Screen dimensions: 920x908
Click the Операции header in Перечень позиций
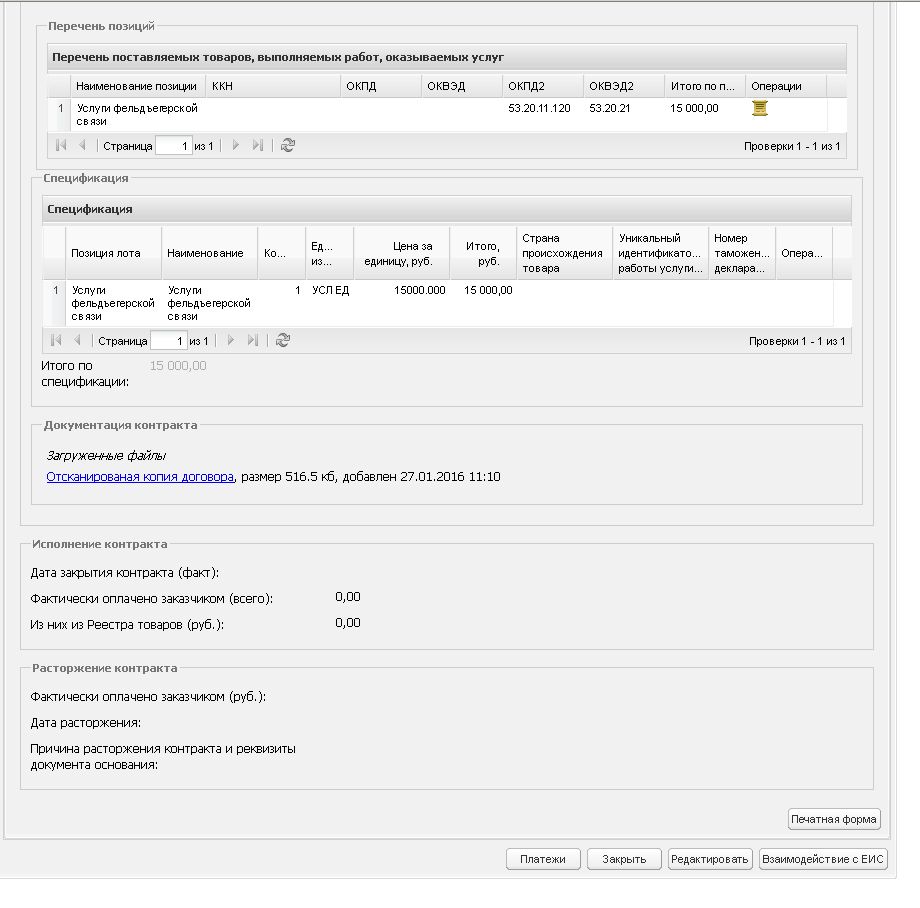[x=786, y=86]
